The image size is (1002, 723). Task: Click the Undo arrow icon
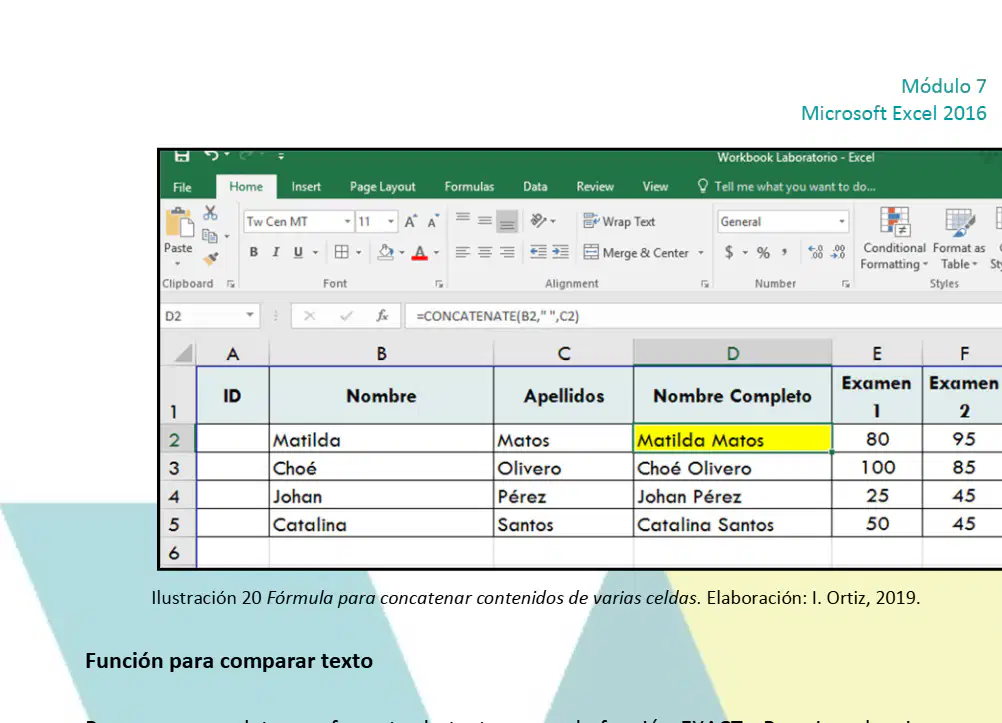(212, 155)
